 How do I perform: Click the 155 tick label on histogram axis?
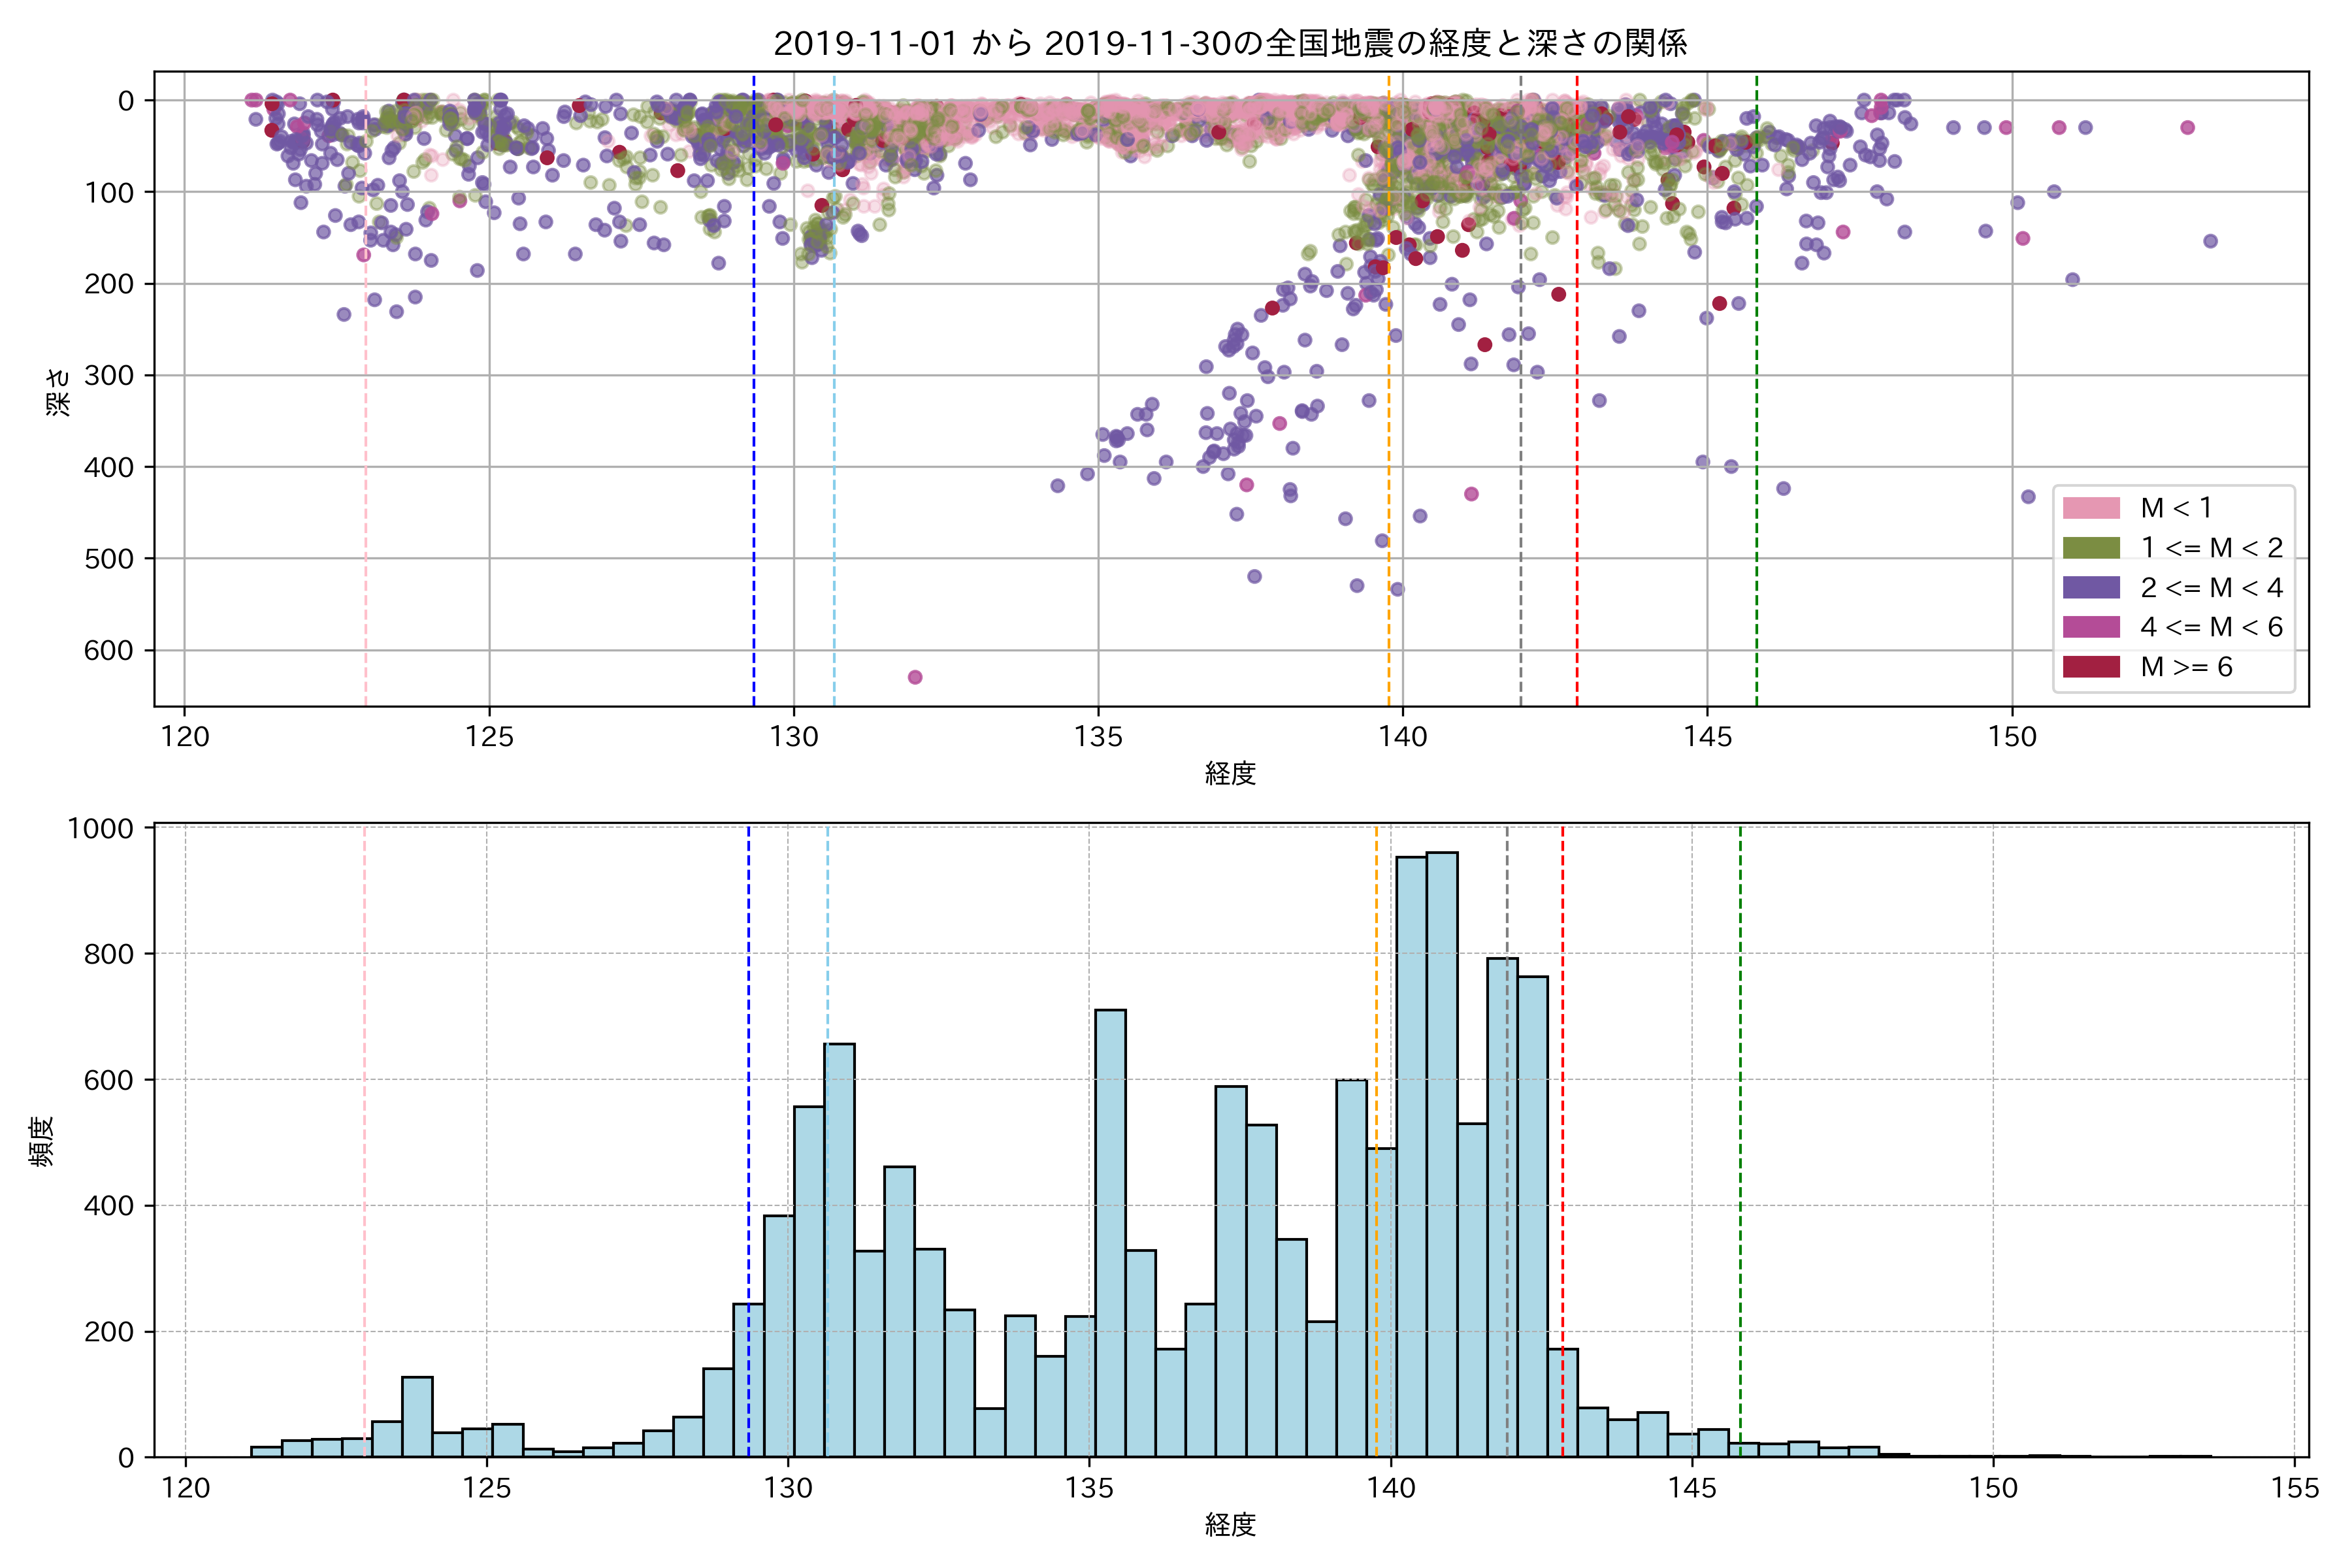click(2295, 1488)
